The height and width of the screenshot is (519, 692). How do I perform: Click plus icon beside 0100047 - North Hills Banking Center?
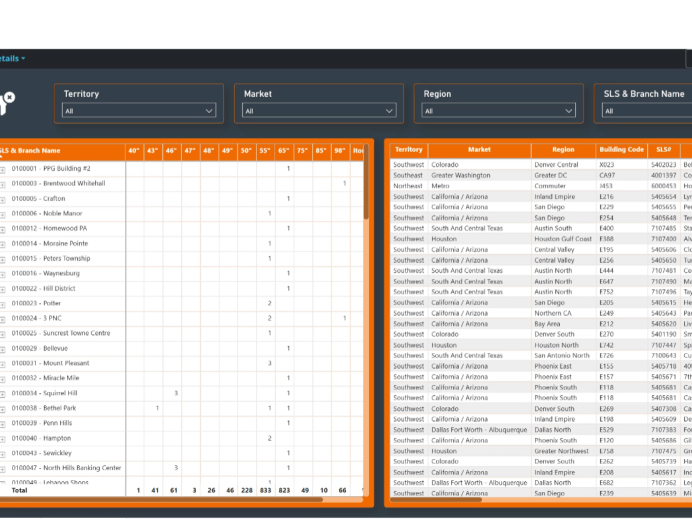click(3, 468)
